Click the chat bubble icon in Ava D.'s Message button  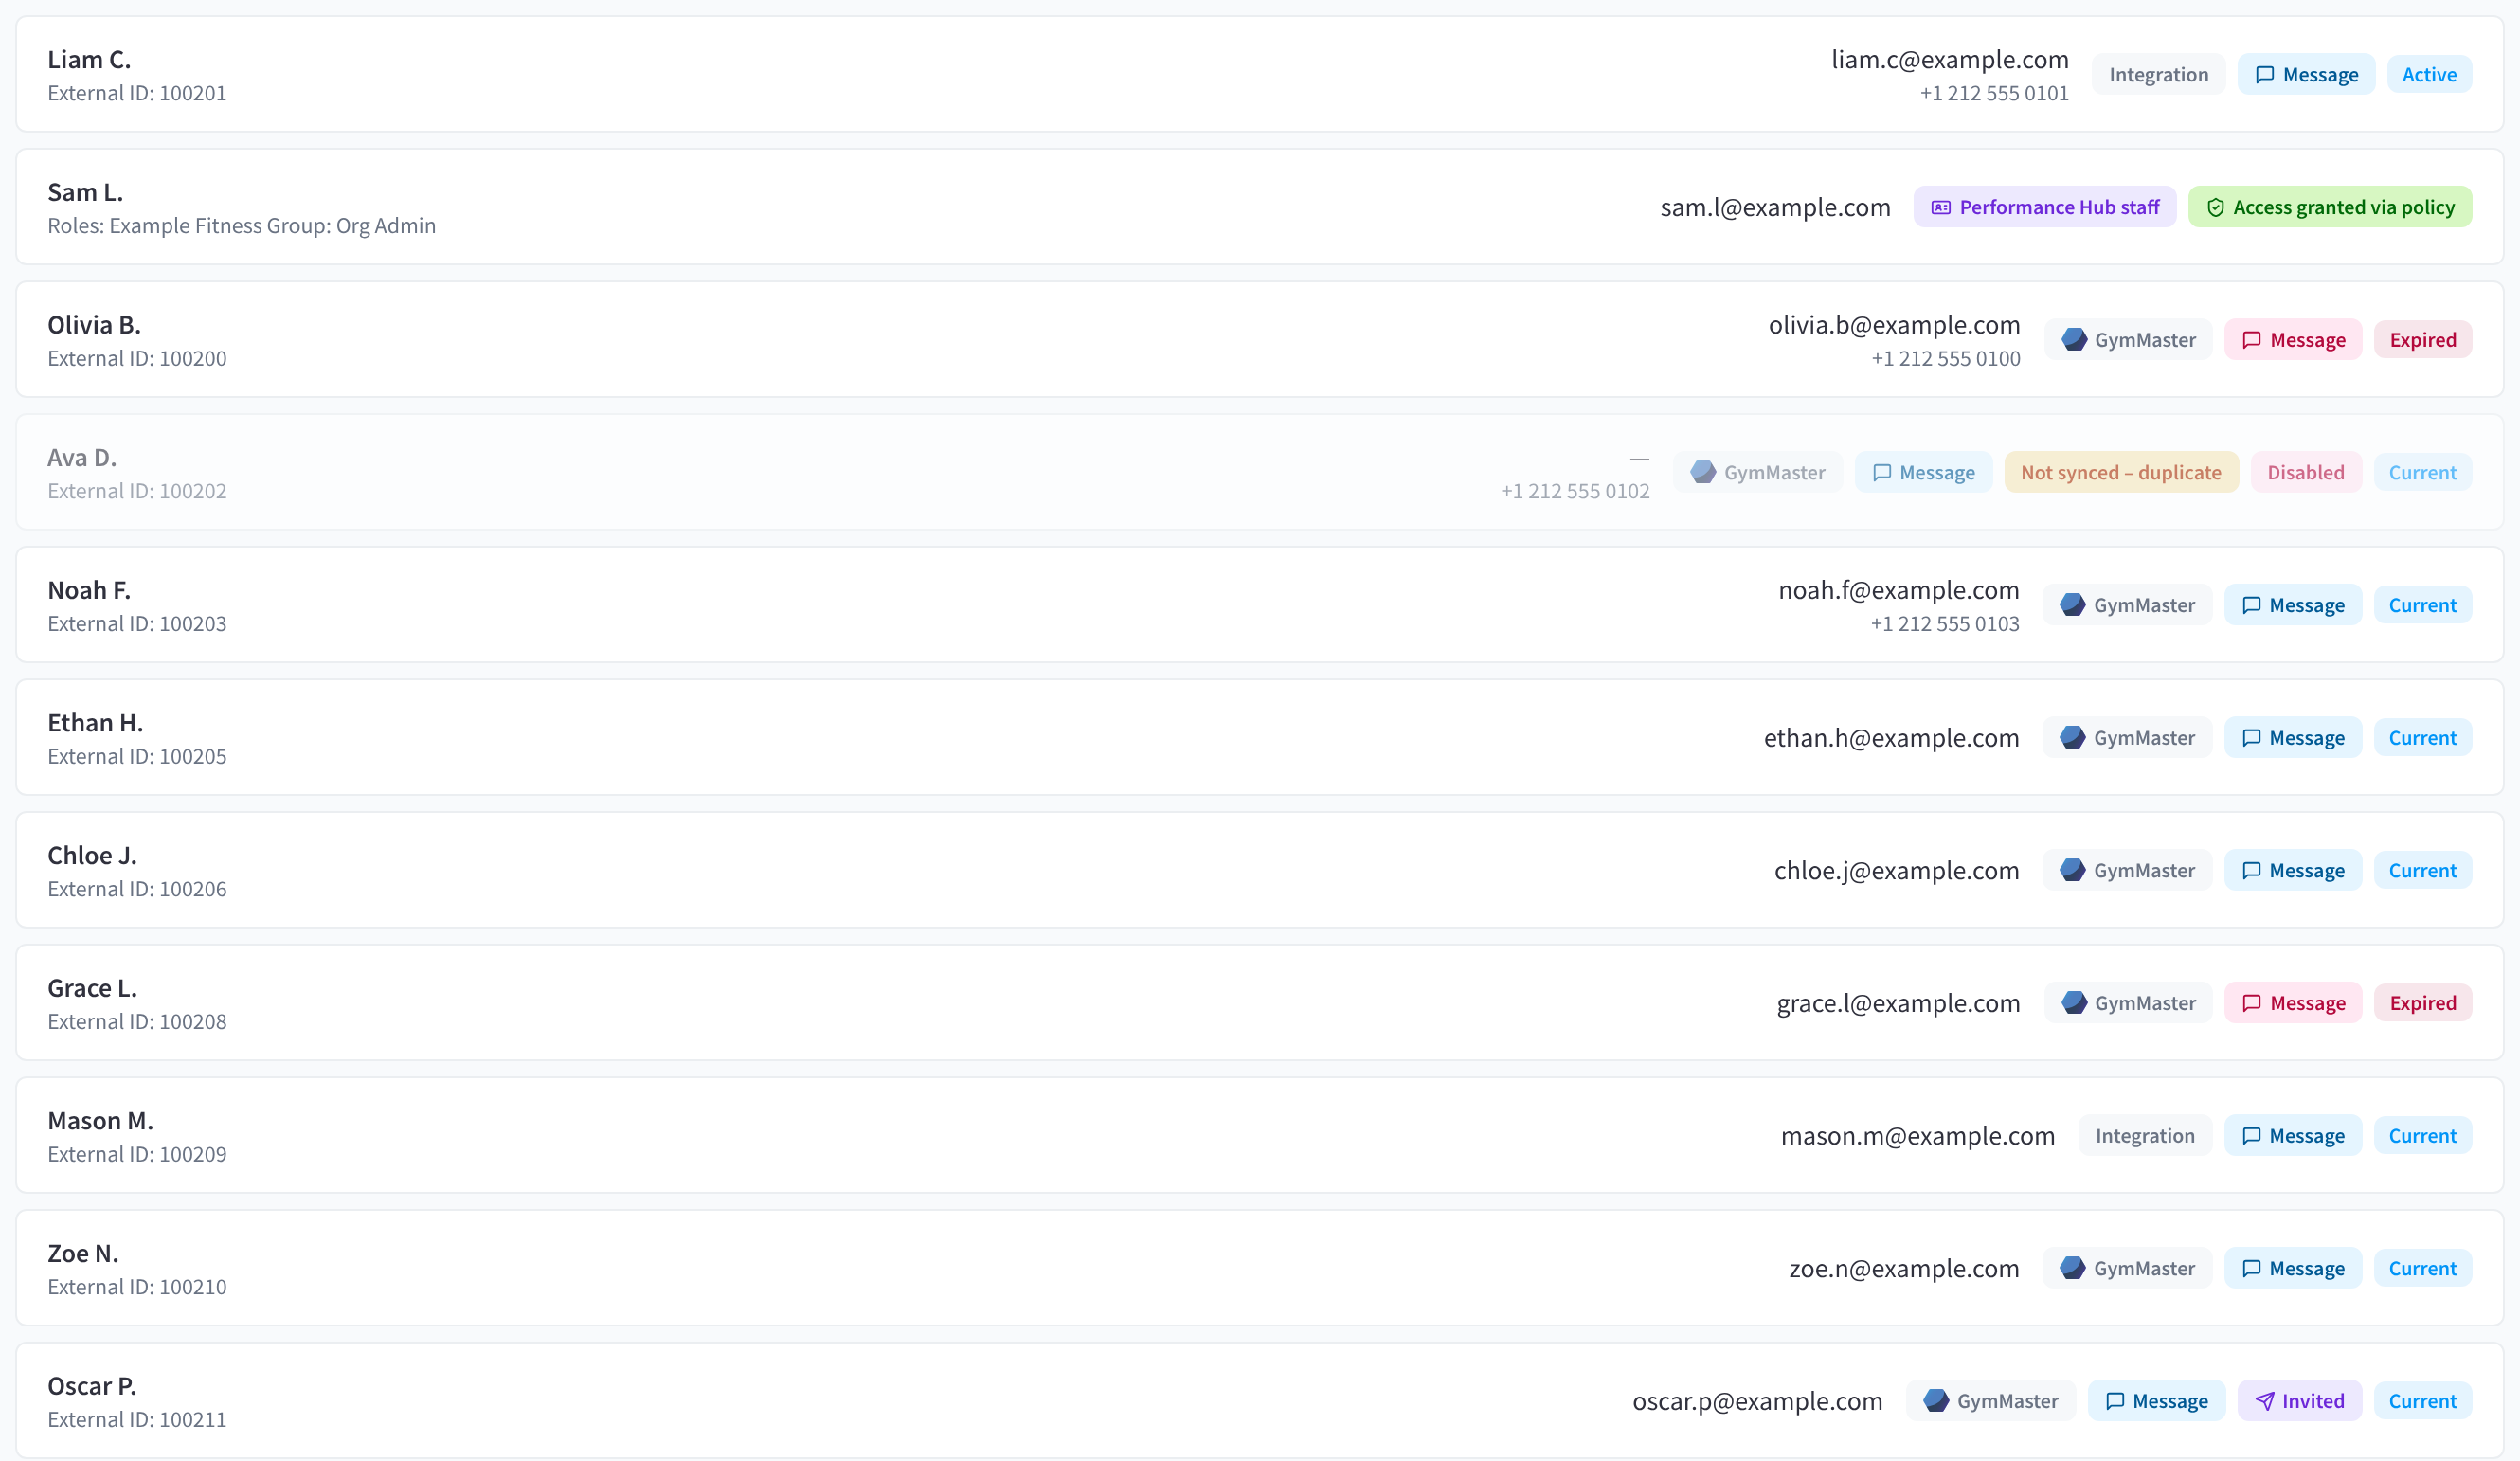[1881, 473]
